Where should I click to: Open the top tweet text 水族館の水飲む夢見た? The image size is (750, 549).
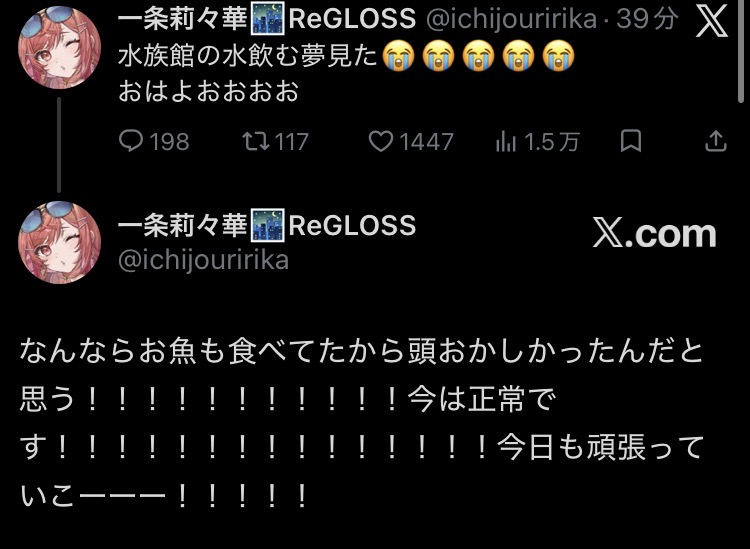click(x=248, y=56)
